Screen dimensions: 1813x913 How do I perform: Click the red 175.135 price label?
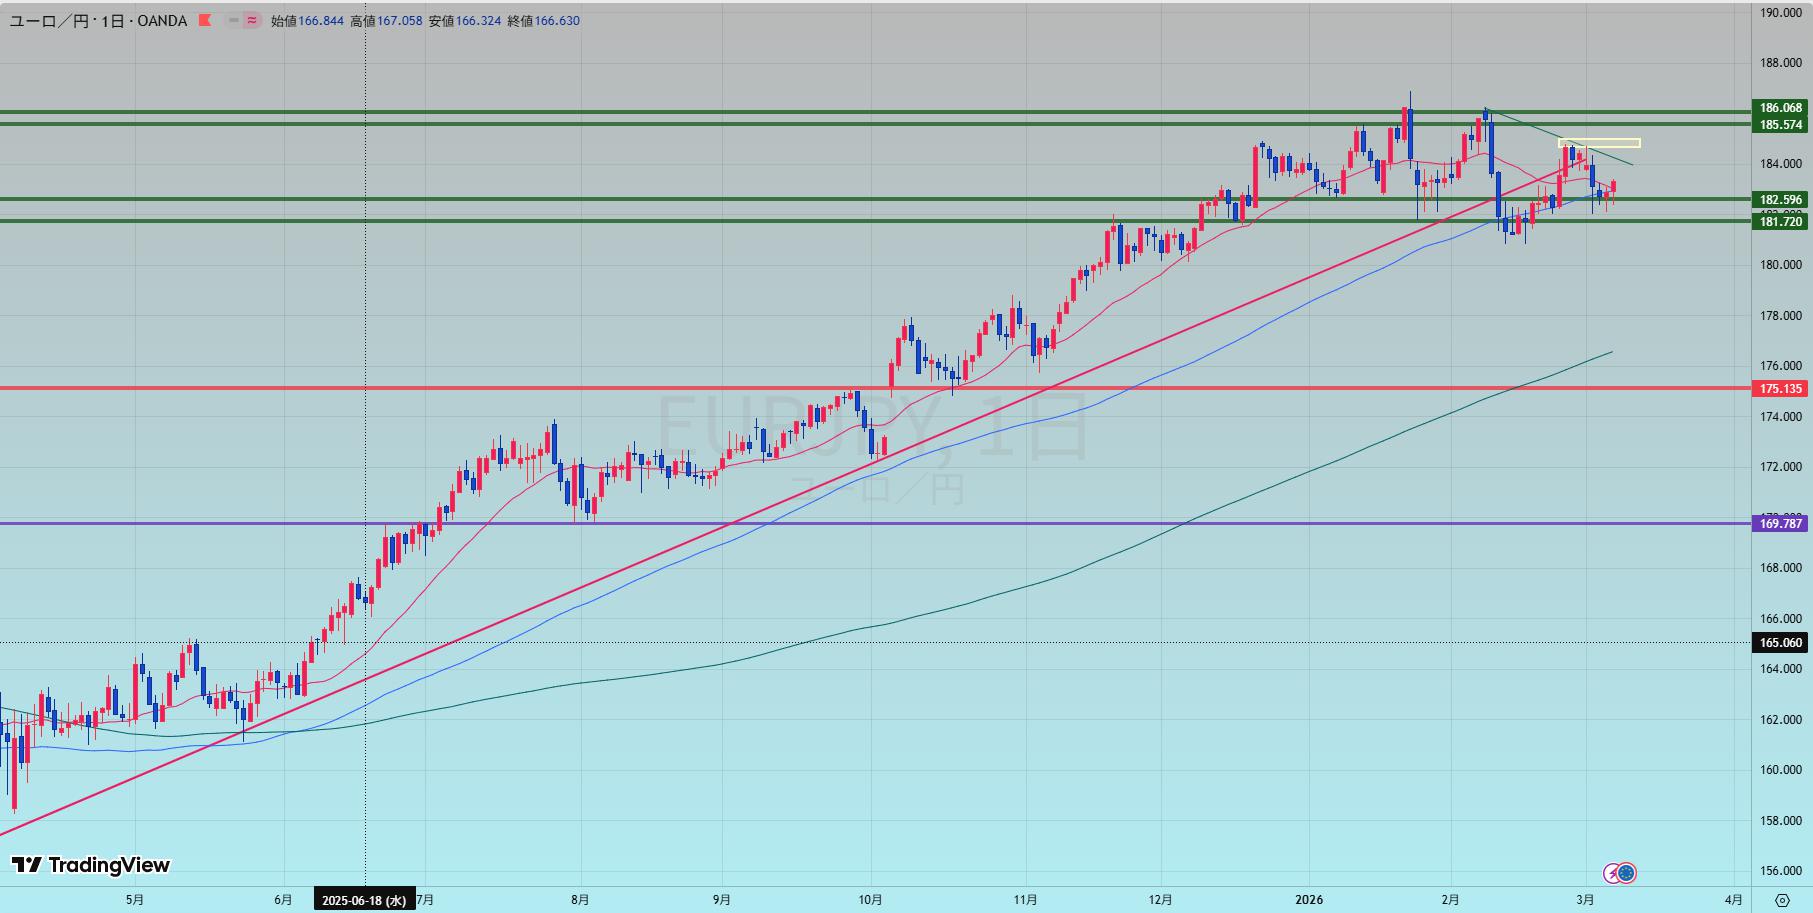(1780, 389)
